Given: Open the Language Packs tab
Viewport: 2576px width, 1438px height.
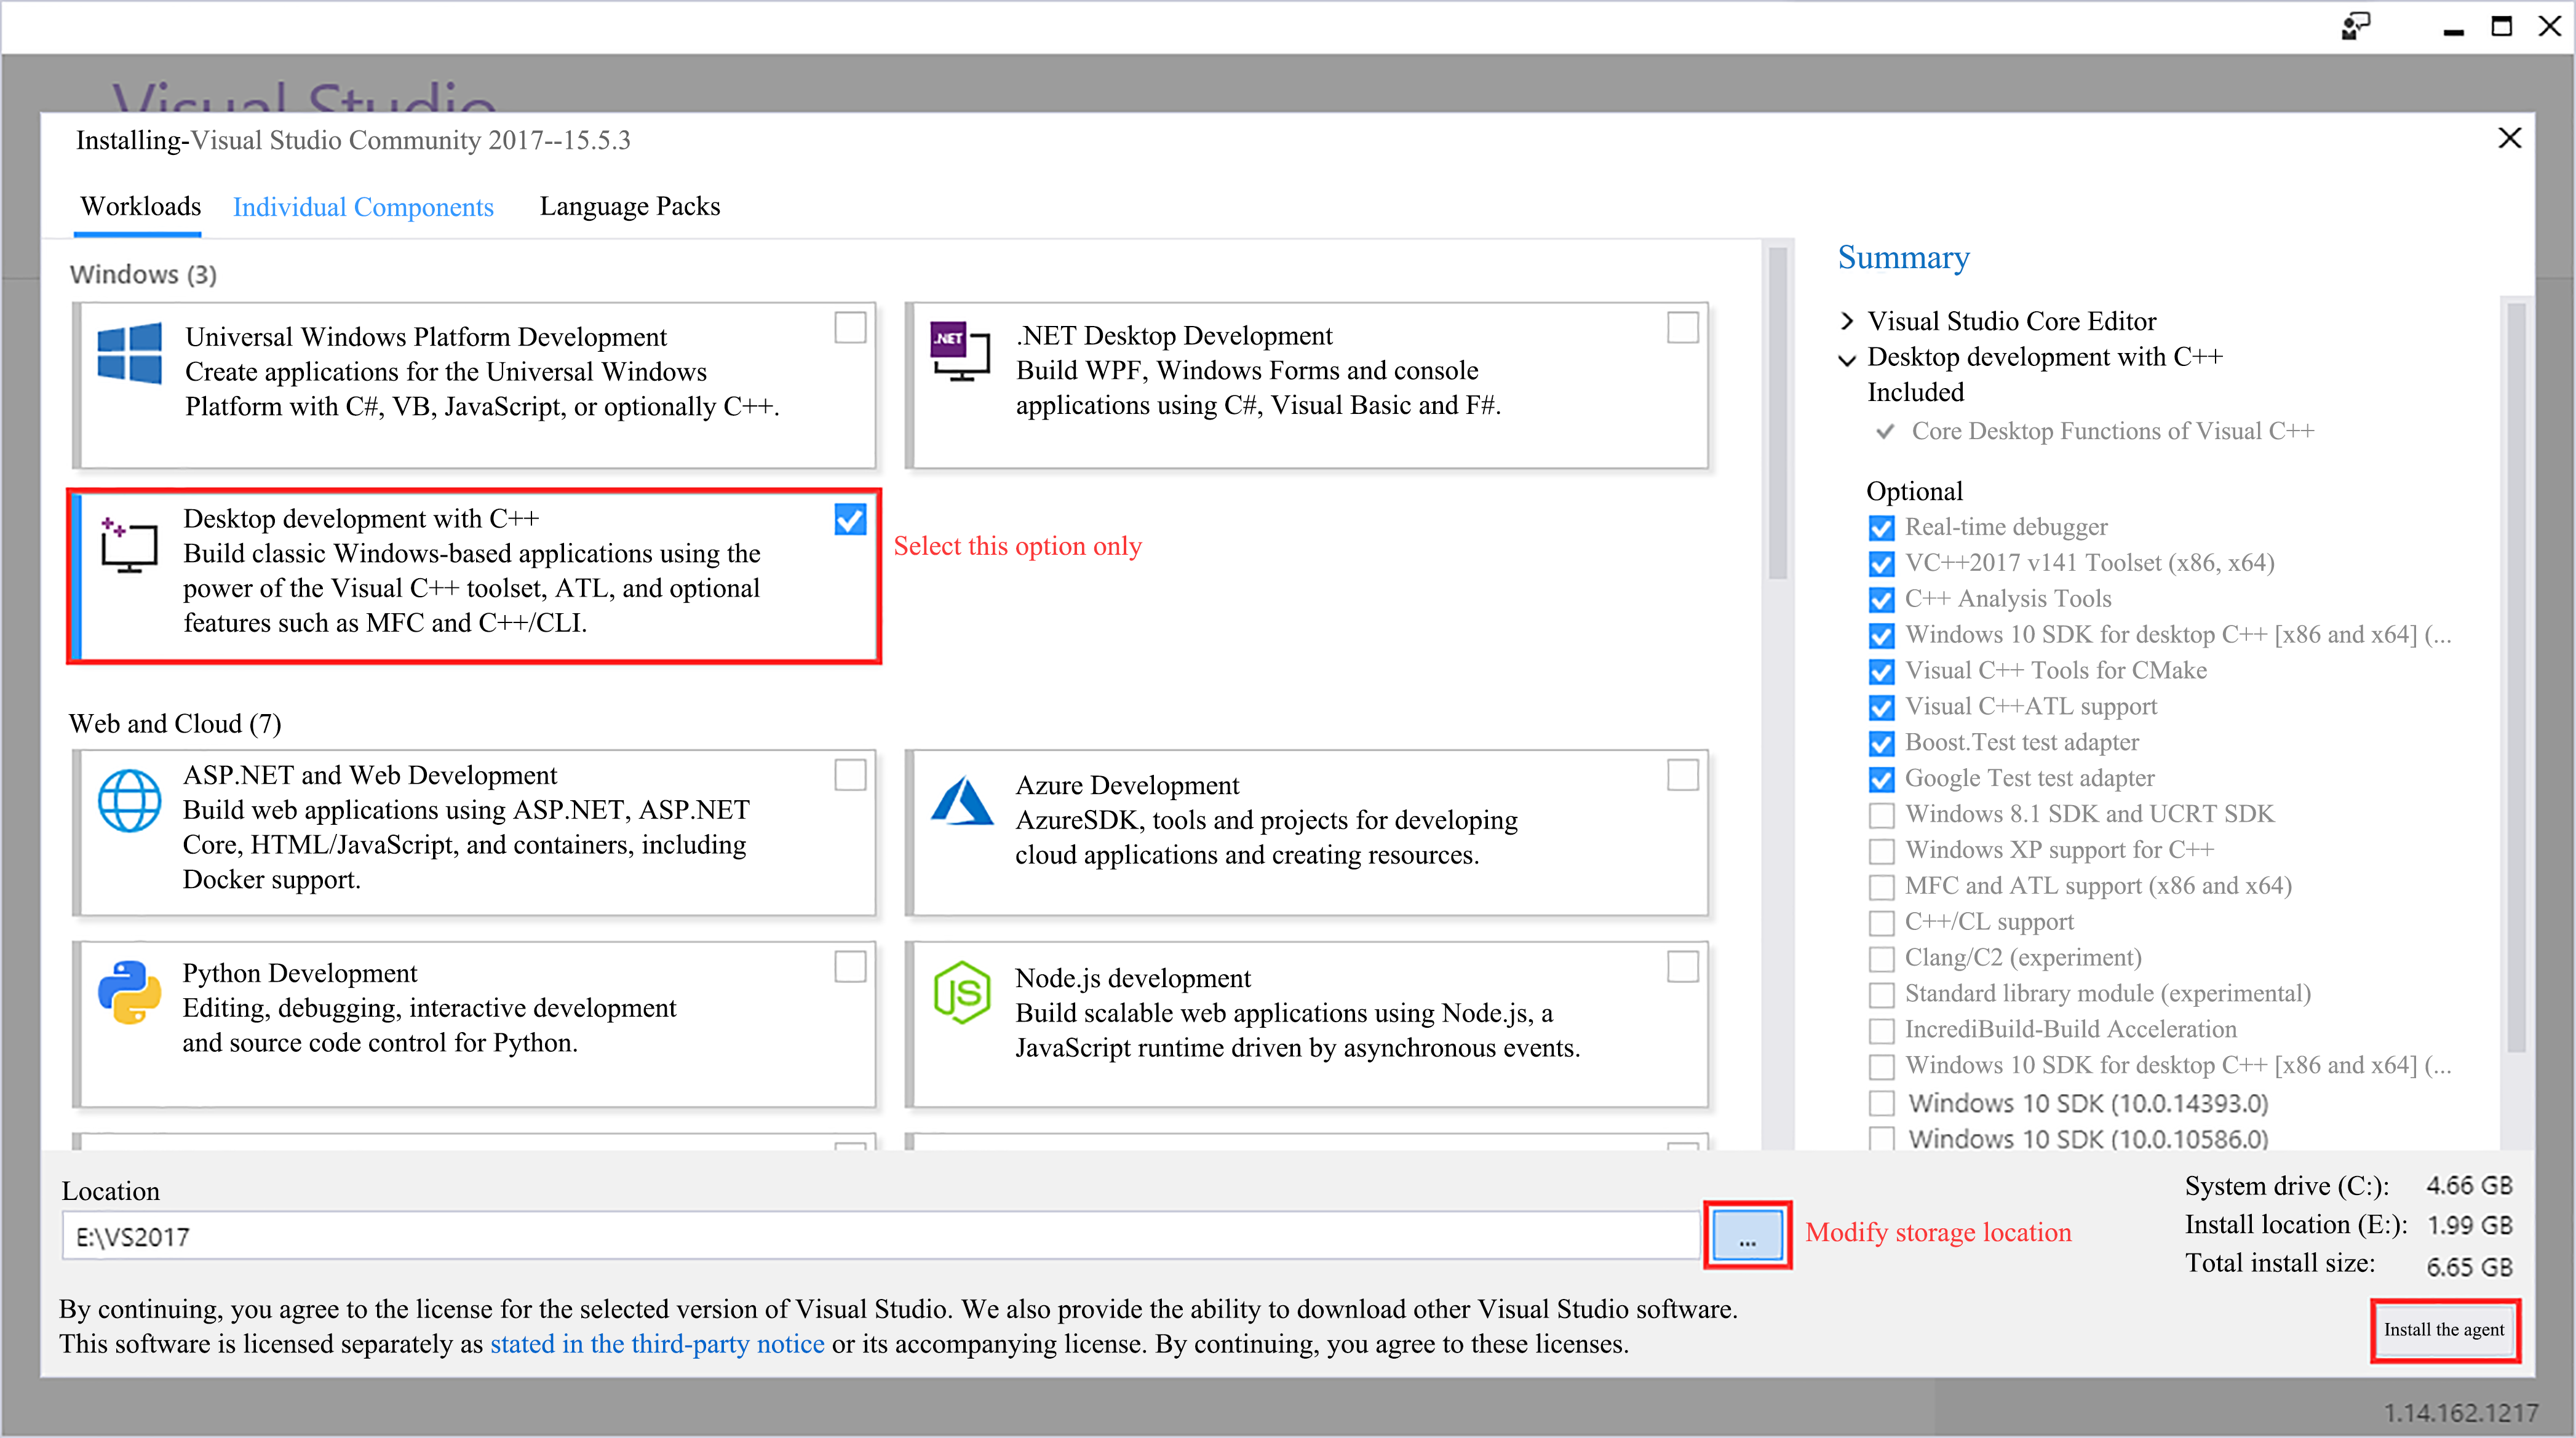Looking at the screenshot, I should [630, 206].
